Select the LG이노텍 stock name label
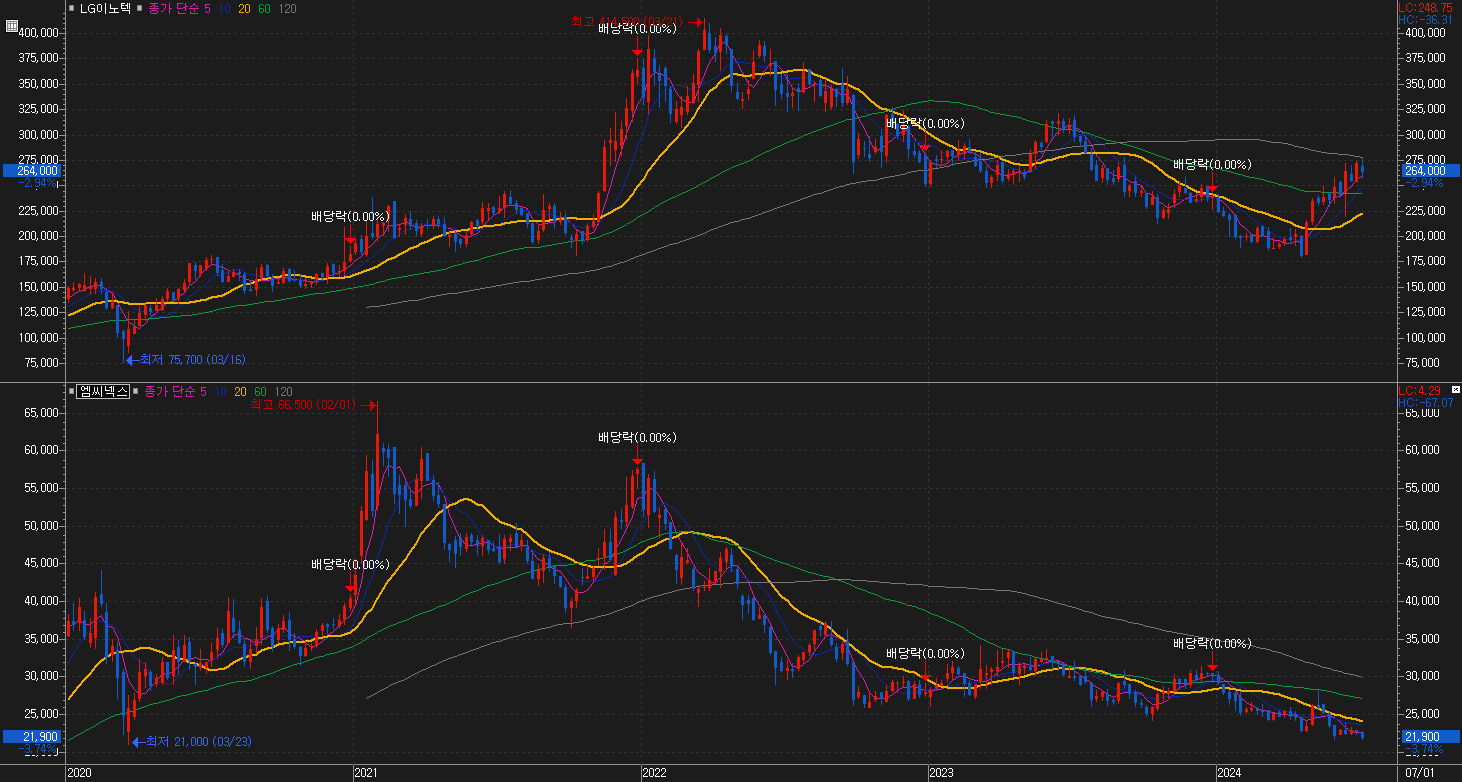 tap(105, 8)
